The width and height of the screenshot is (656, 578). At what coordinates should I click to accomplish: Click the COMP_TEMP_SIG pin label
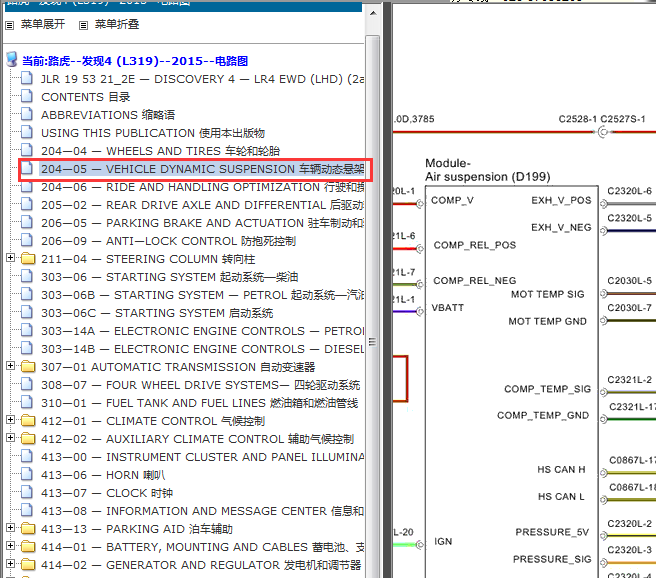547,389
